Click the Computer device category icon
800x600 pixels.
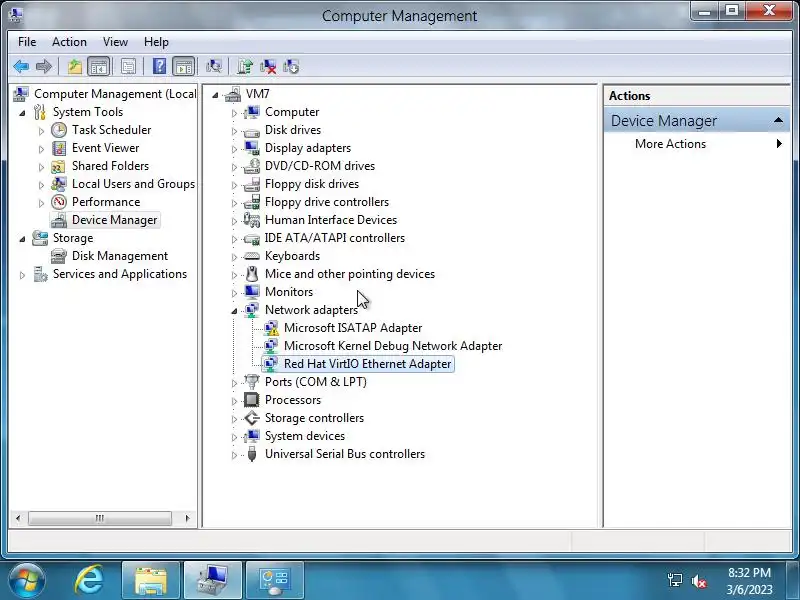(x=252, y=112)
